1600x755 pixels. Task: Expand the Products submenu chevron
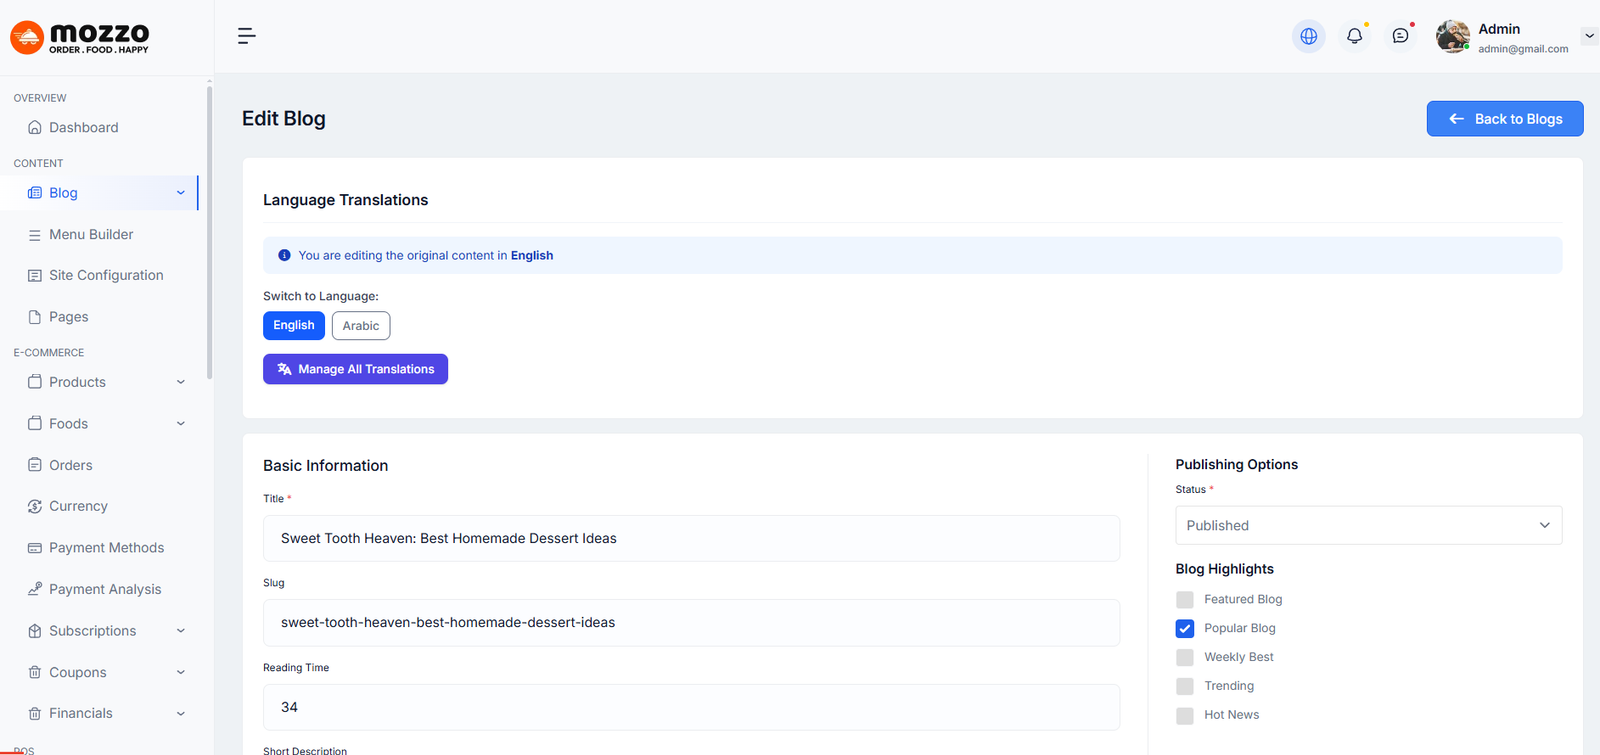[181, 382]
